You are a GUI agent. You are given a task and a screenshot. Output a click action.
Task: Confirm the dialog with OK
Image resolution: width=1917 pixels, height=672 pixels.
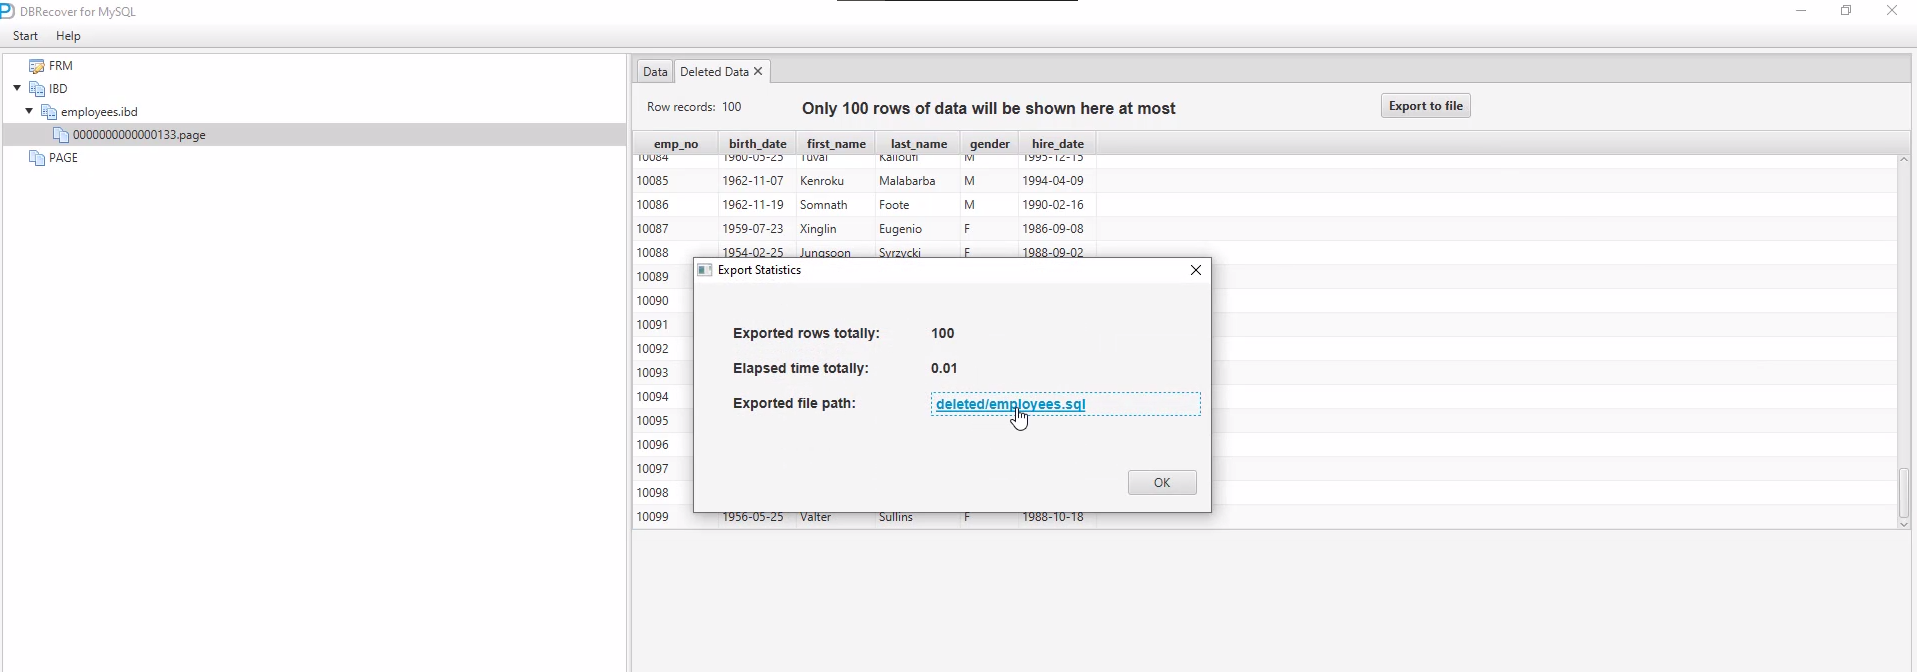(1161, 483)
